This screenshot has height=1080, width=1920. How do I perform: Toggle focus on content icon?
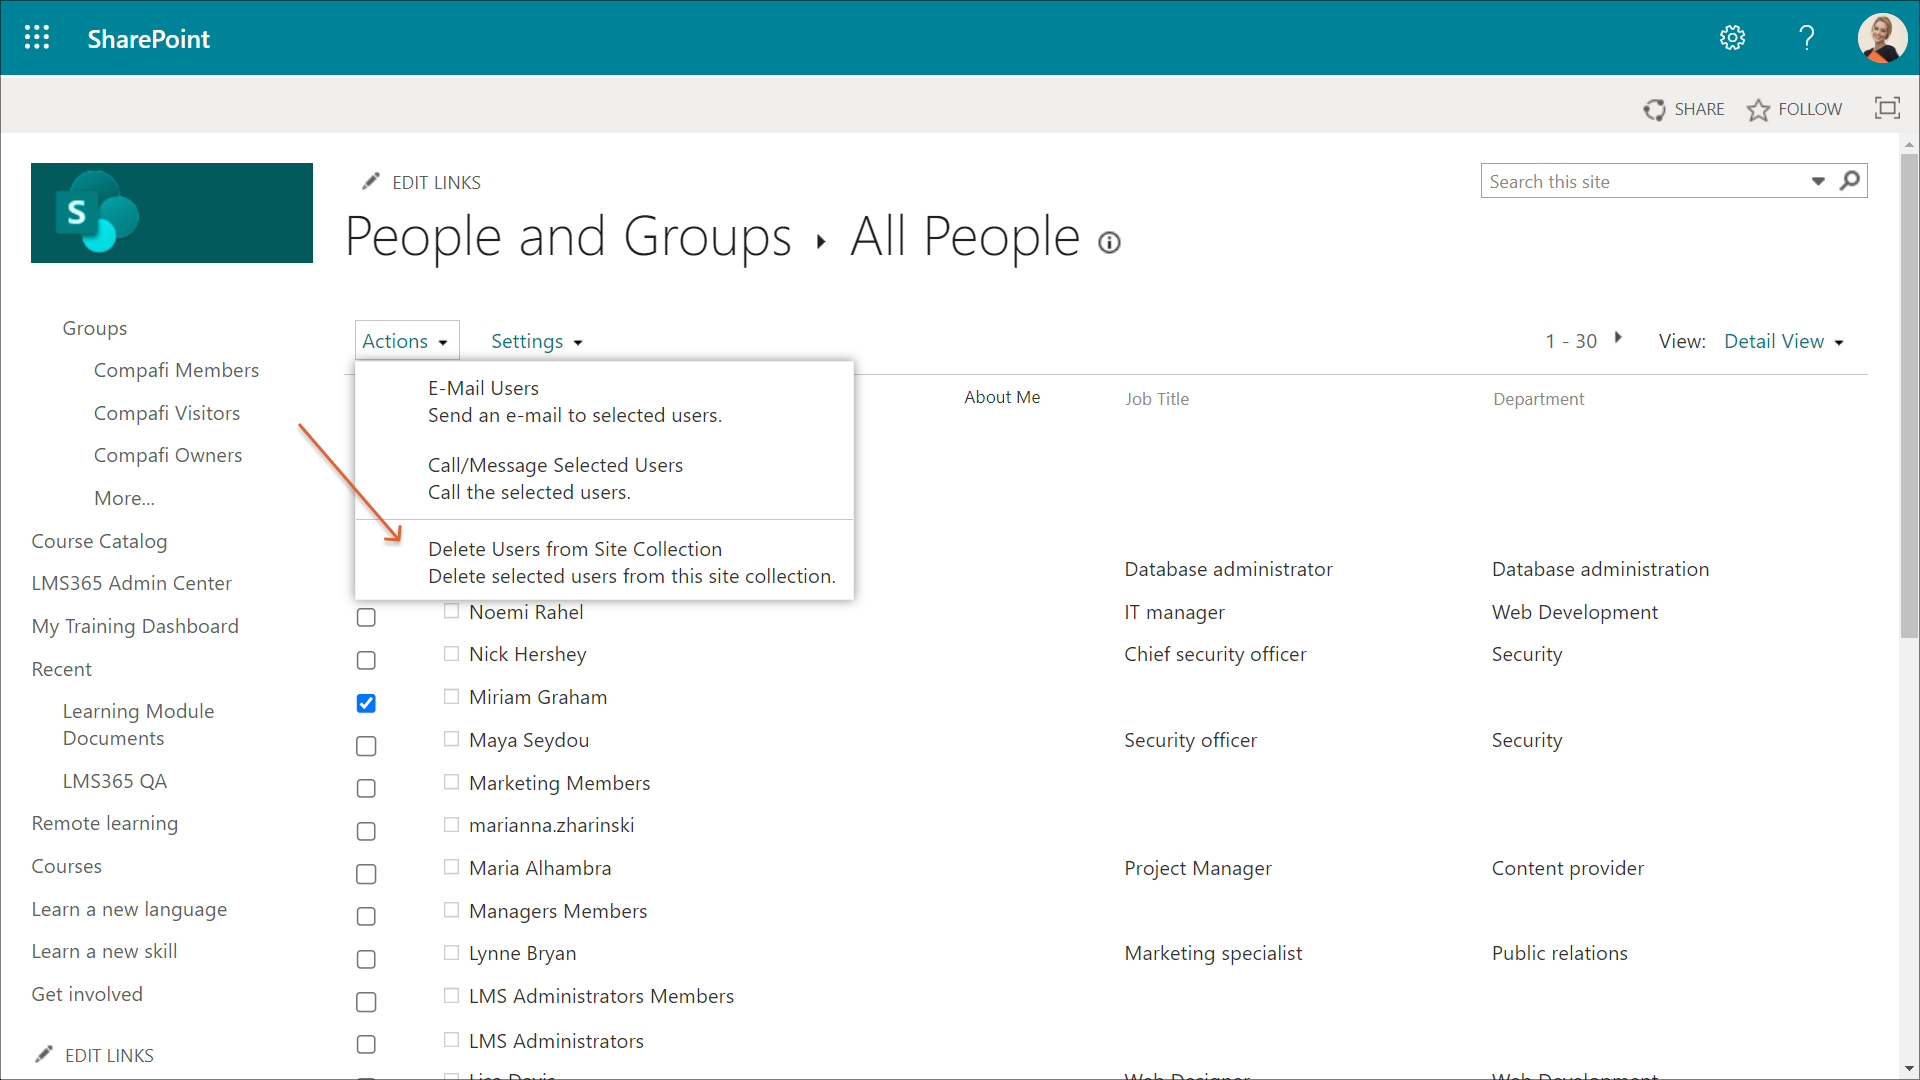(1887, 108)
